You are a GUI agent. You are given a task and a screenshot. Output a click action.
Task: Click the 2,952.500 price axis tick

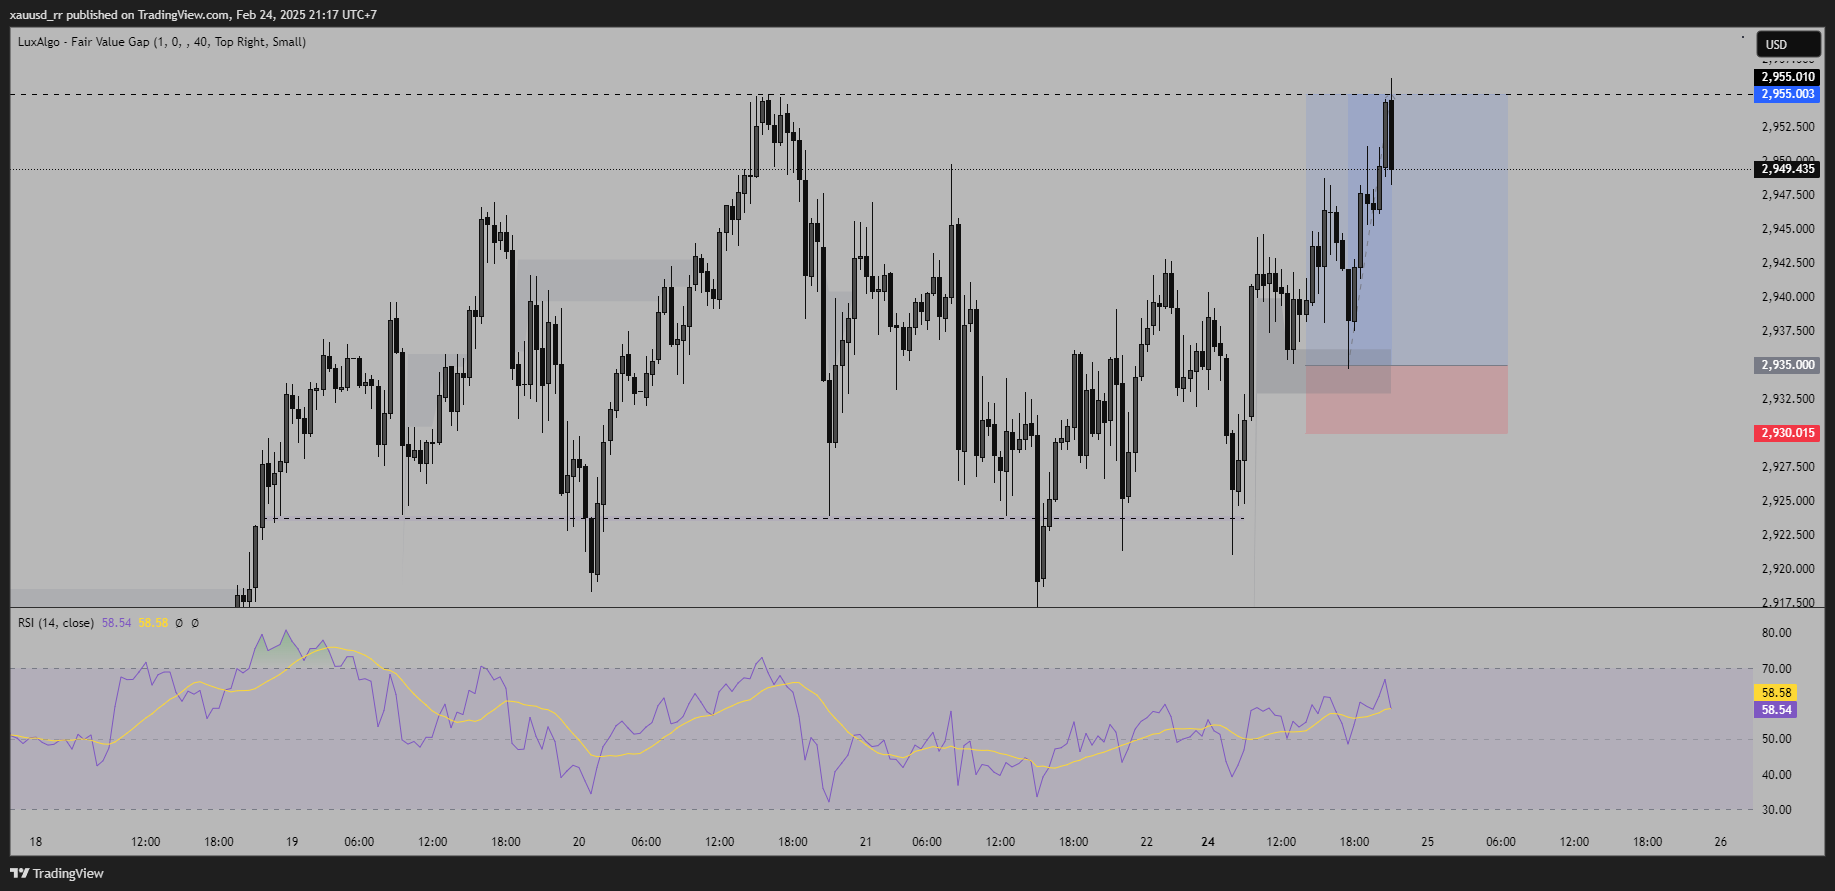1788,127
